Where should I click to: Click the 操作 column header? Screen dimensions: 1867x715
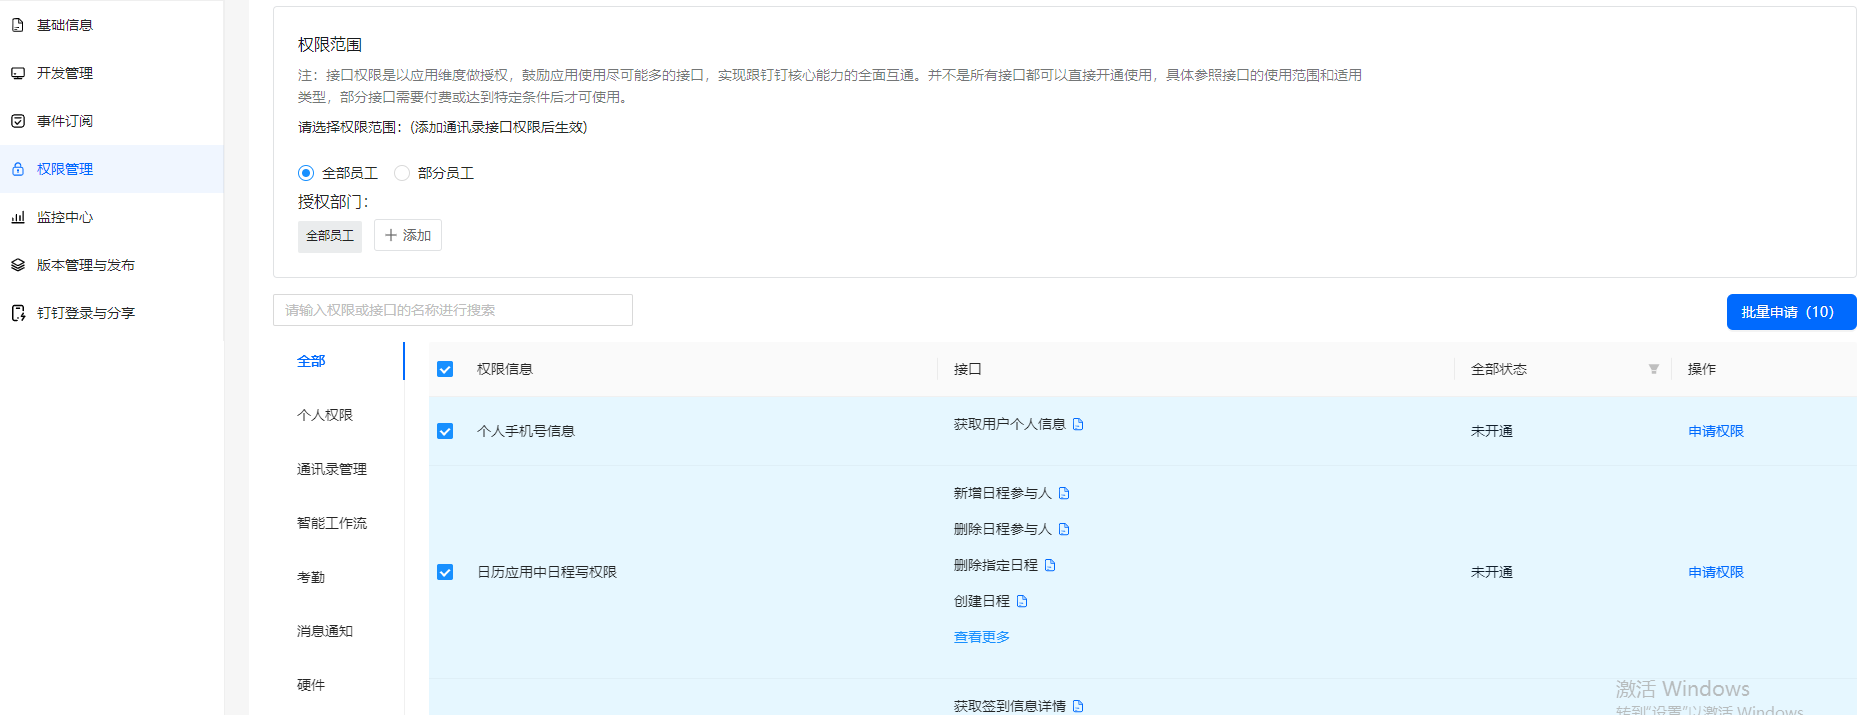(1702, 369)
